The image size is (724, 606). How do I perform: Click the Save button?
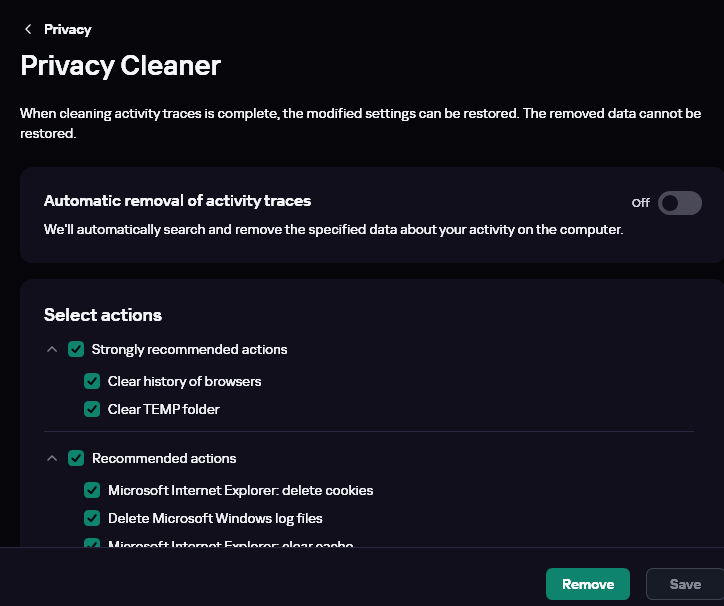click(685, 584)
